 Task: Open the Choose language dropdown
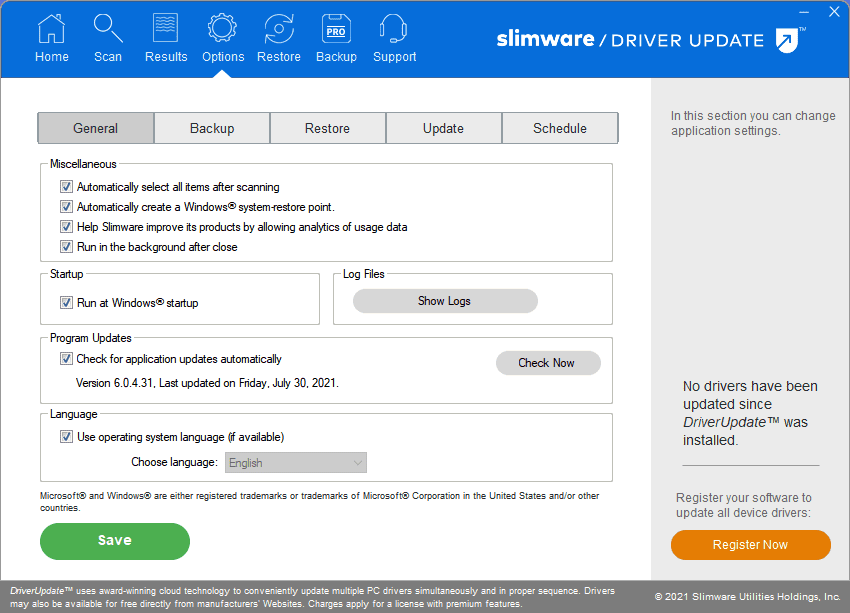296,463
